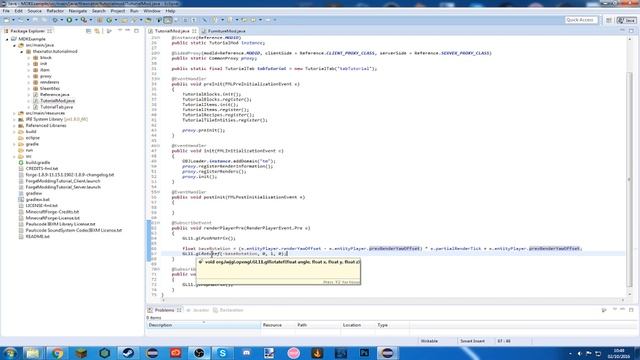Click the Debug bug toolbar icon

pyautogui.click(x=55, y=20)
